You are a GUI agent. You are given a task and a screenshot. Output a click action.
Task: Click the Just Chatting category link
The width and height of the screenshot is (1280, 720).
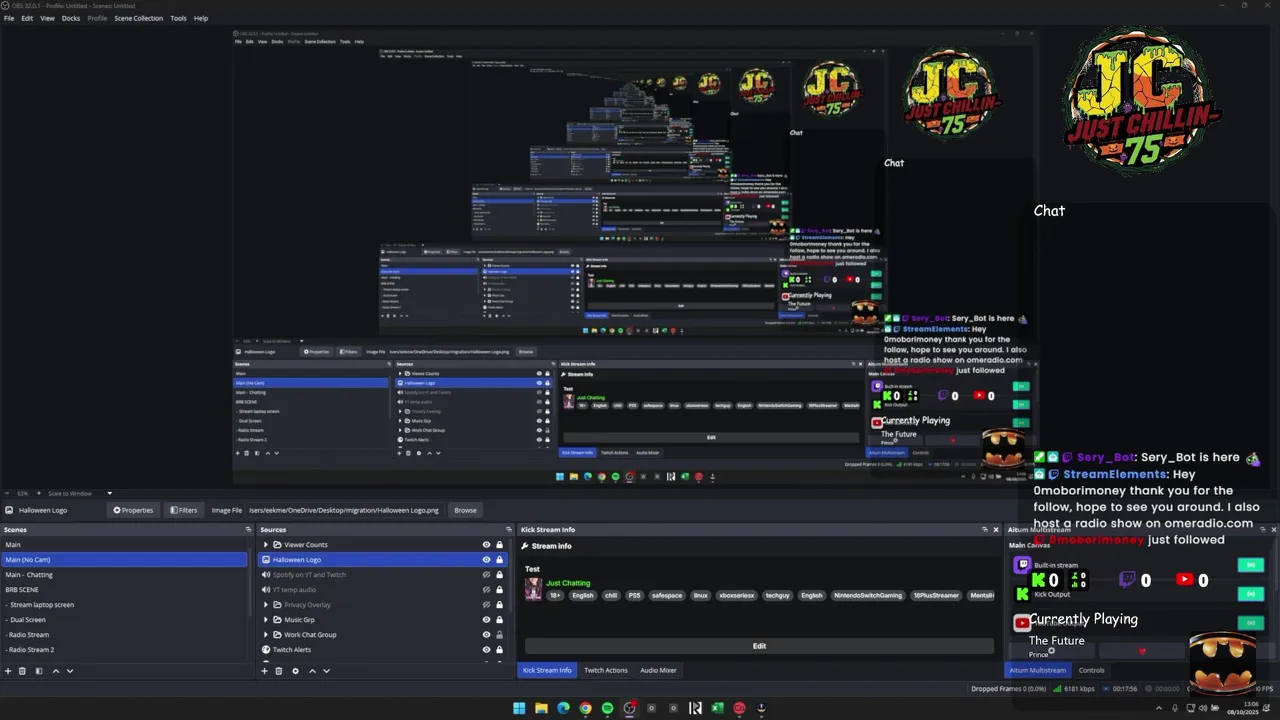(568, 583)
